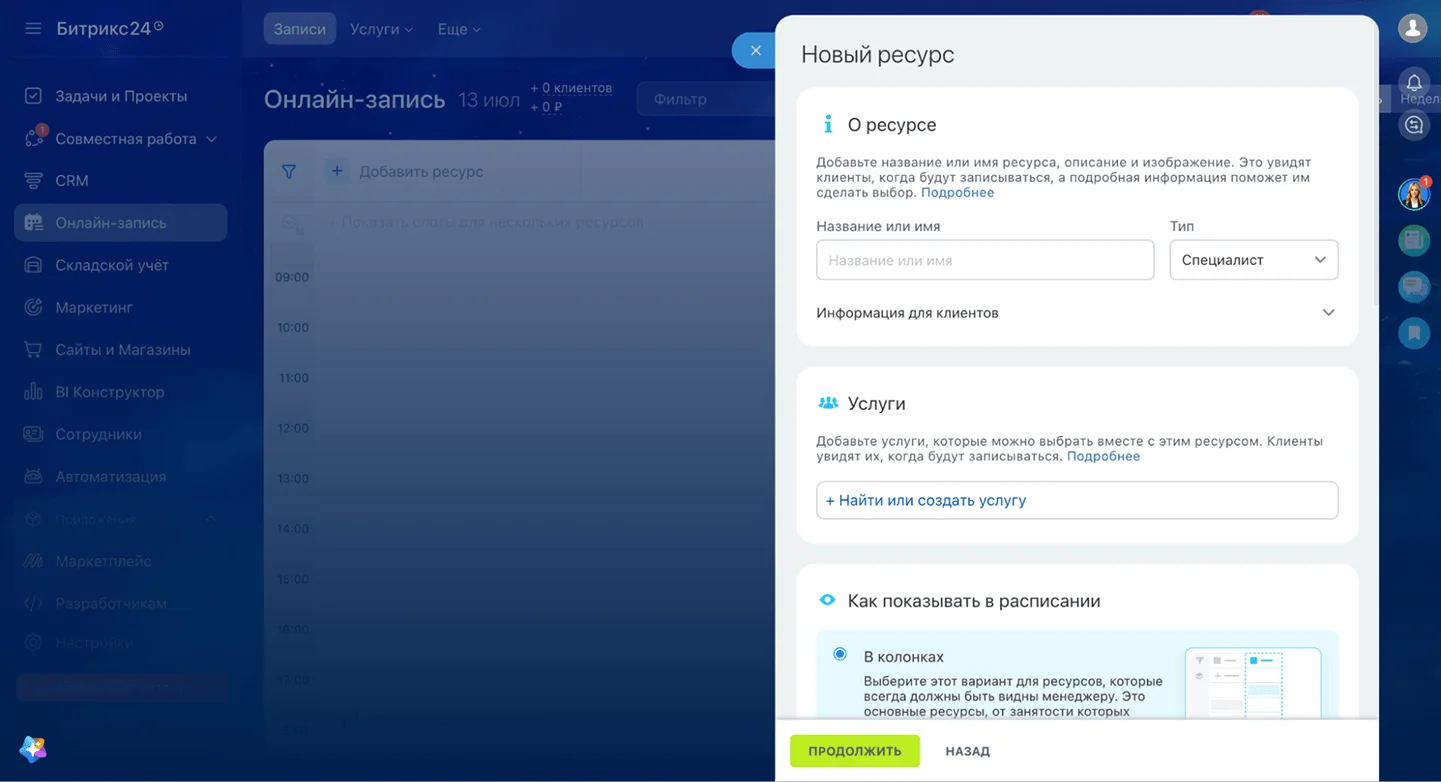1441x782 pixels.
Task: Open the hamburger main menu
Action: [x=33, y=29]
